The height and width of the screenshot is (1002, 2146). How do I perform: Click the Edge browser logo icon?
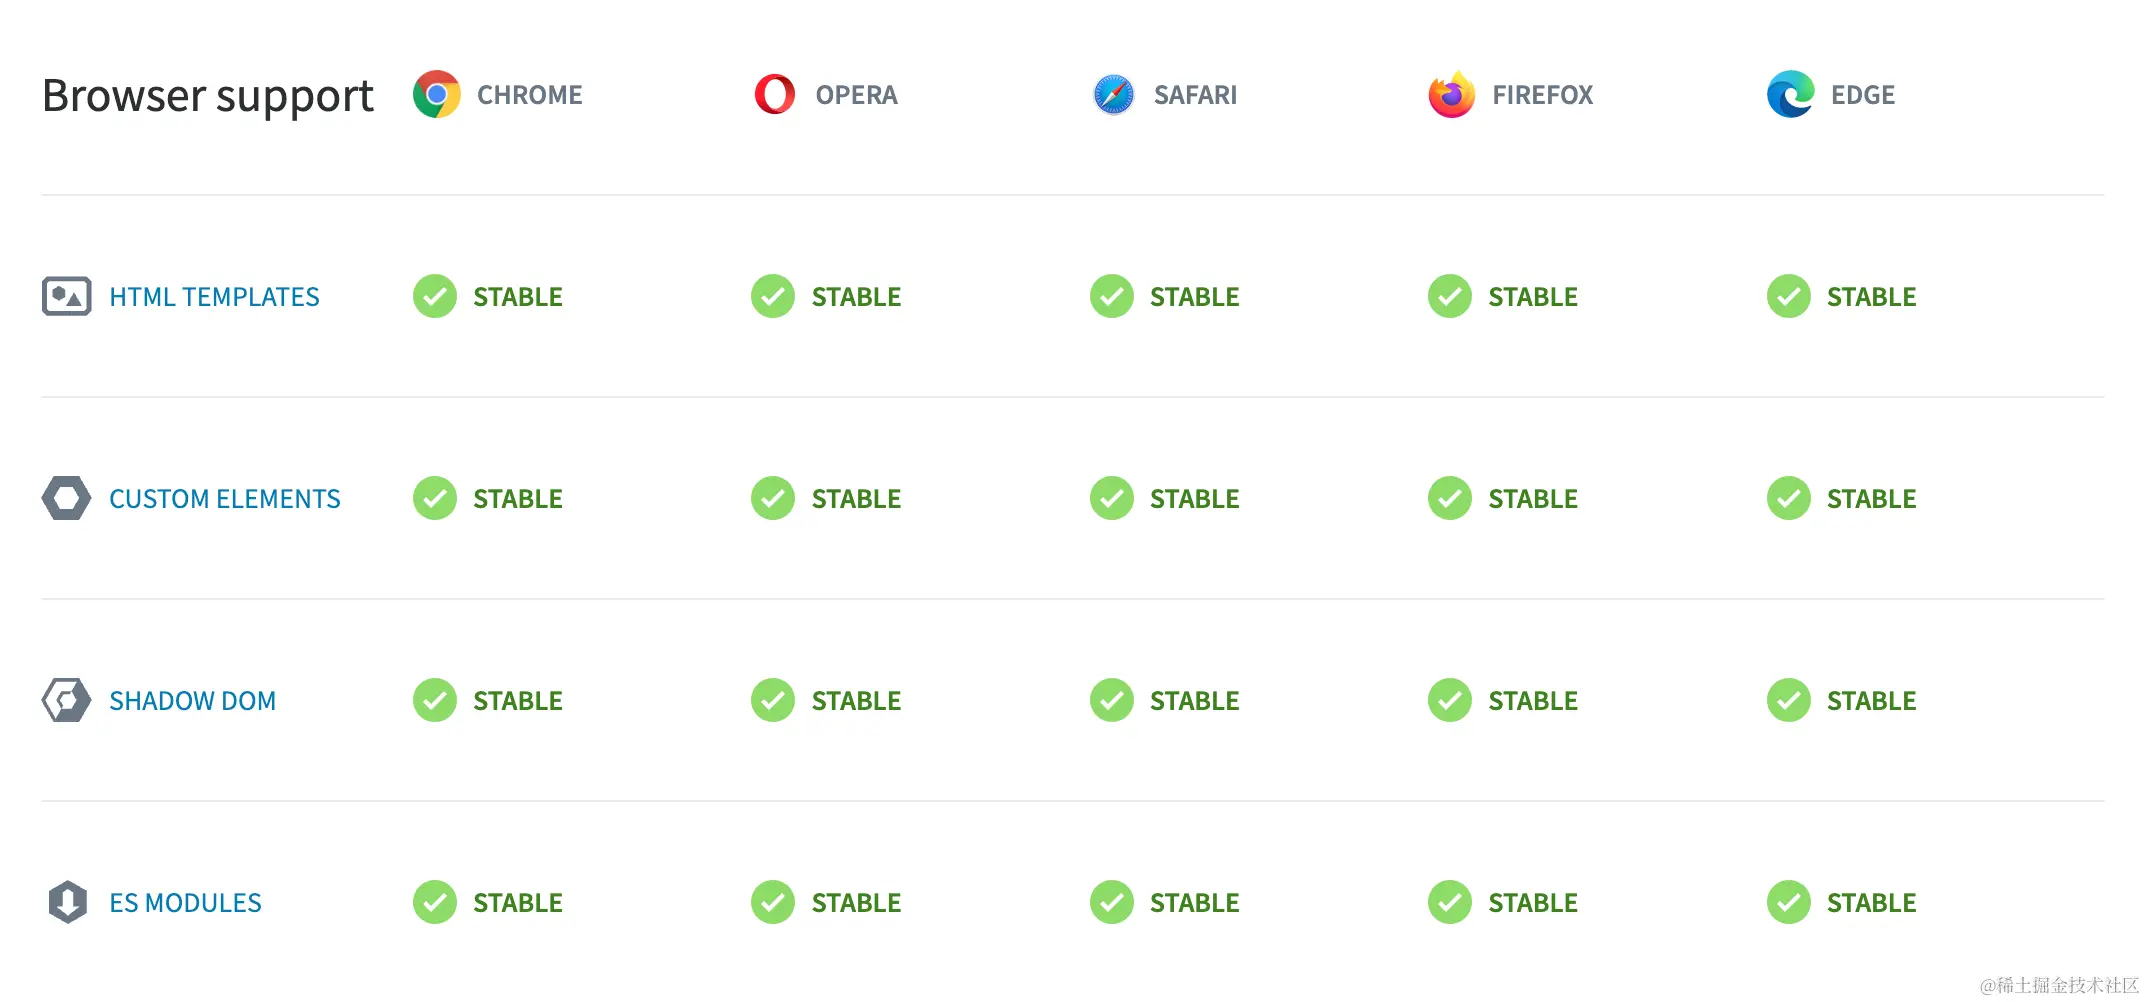[x=1790, y=95]
